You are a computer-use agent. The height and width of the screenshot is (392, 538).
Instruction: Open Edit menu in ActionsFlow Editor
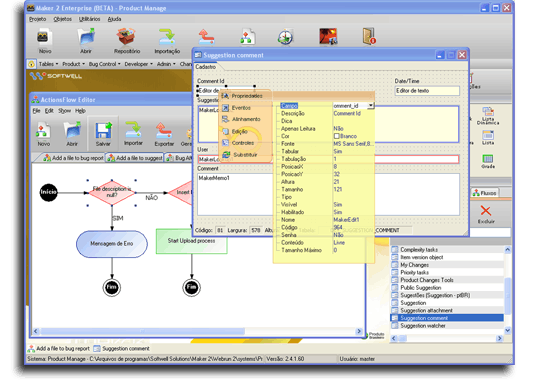point(49,111)
